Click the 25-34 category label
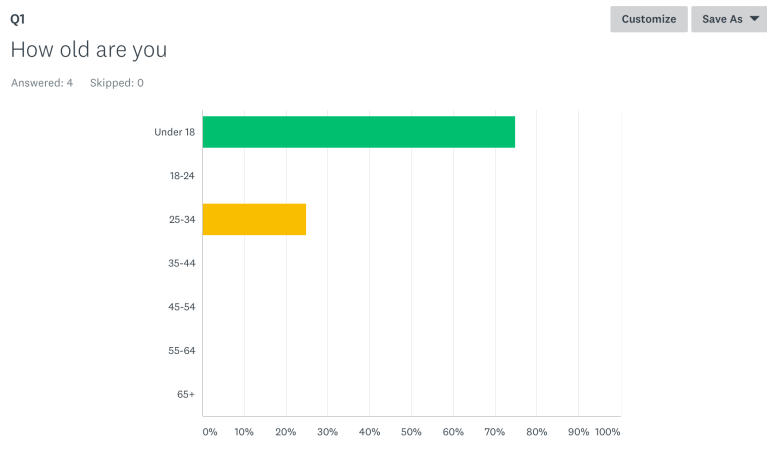The image size is (767, 472). [x=181, y=219]
